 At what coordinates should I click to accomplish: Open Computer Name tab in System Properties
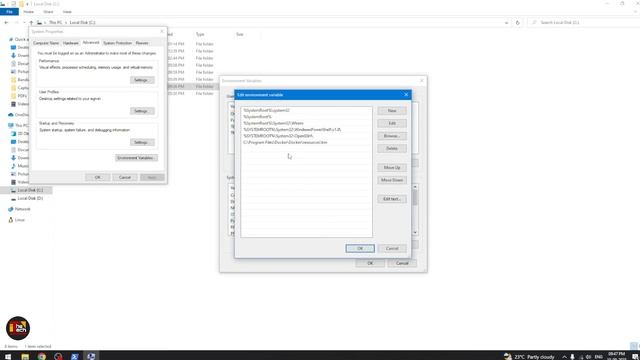[x=46, y=43]
